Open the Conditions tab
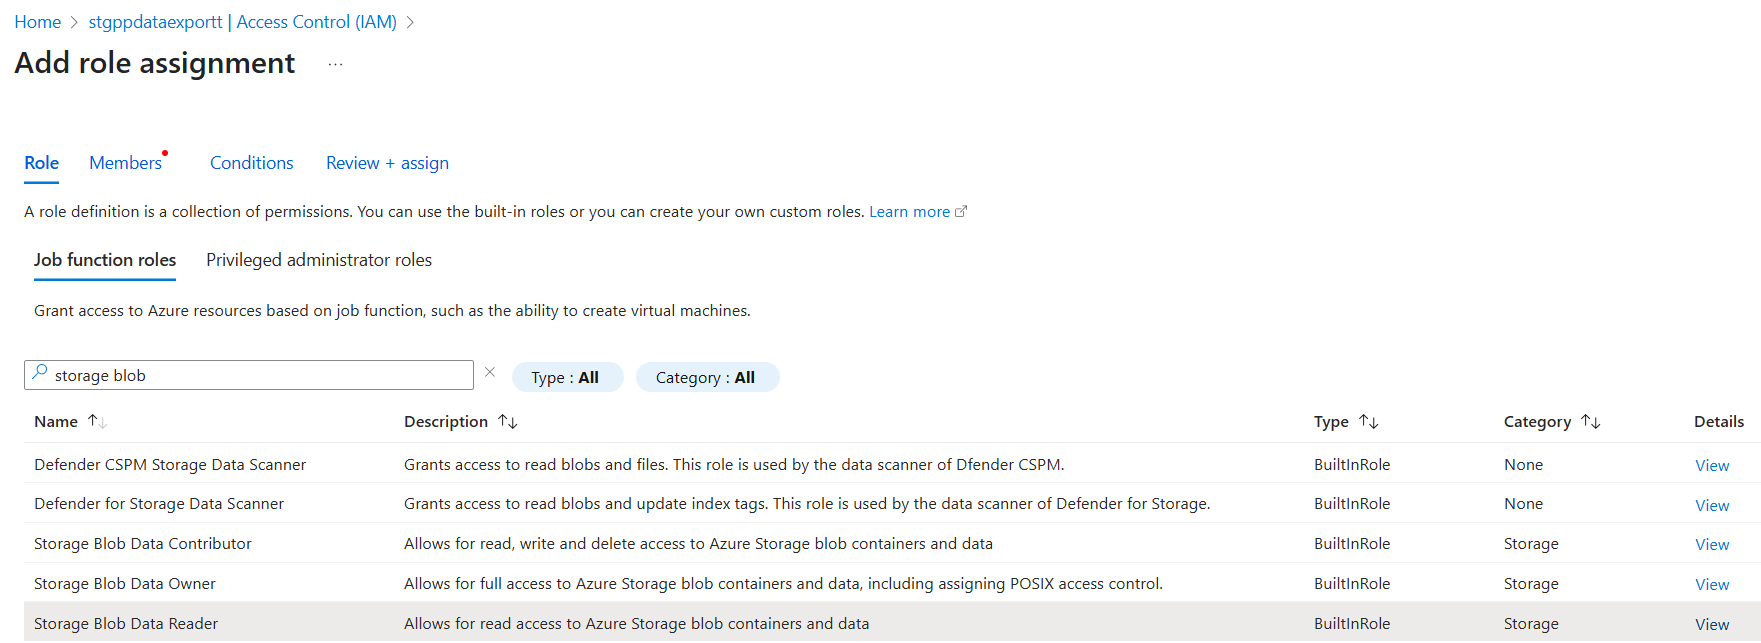 (252, 163)
